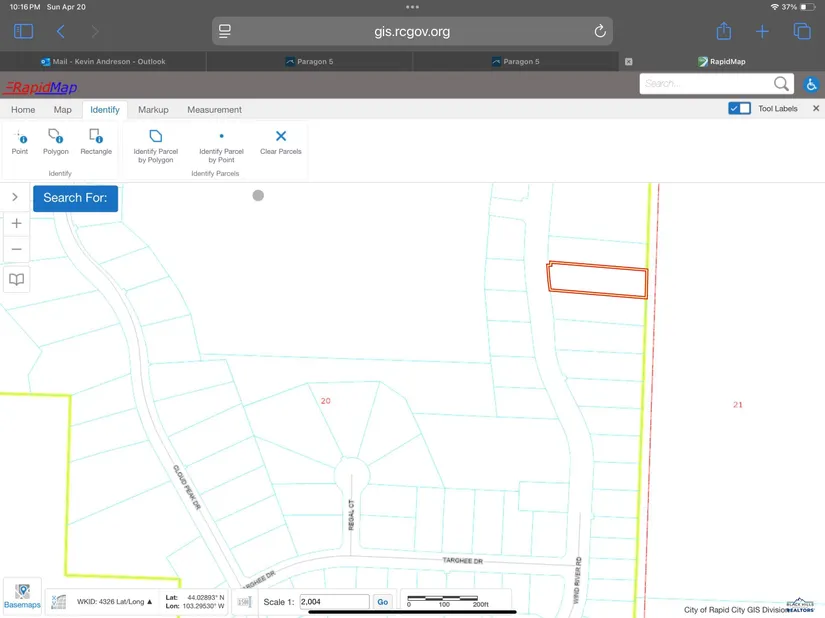Viewport: 825px width, 618px height.
Task: Expand the left side panel chevron
Action: (15, 197)
